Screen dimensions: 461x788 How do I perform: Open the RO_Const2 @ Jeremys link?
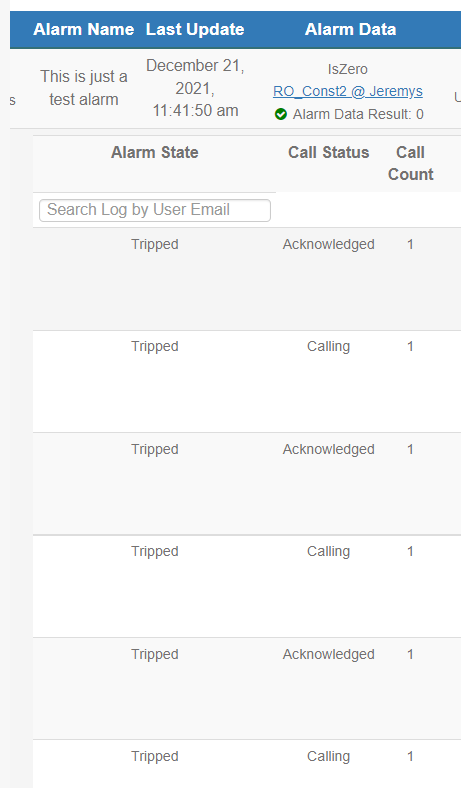tap(348, 91)
